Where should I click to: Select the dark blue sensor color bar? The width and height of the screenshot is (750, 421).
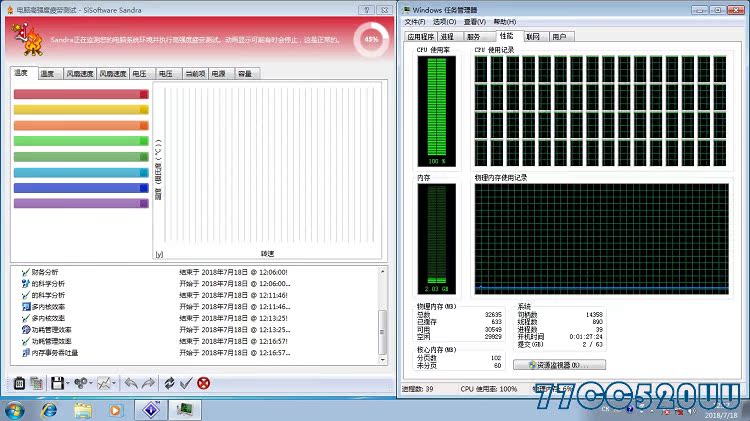[x=81, y=188]
